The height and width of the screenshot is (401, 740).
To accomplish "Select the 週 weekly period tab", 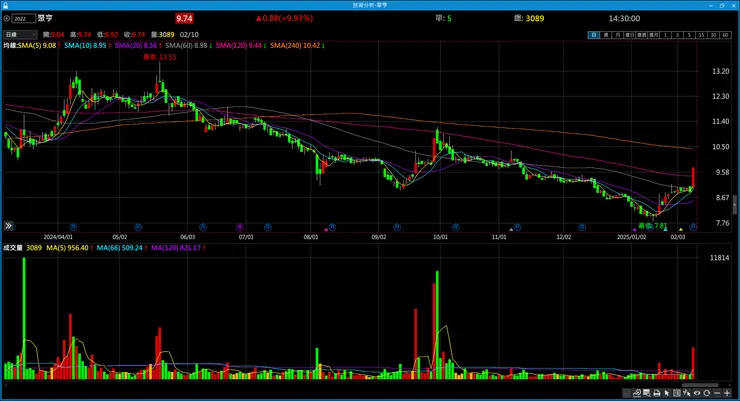I will [x=605, y=35].
